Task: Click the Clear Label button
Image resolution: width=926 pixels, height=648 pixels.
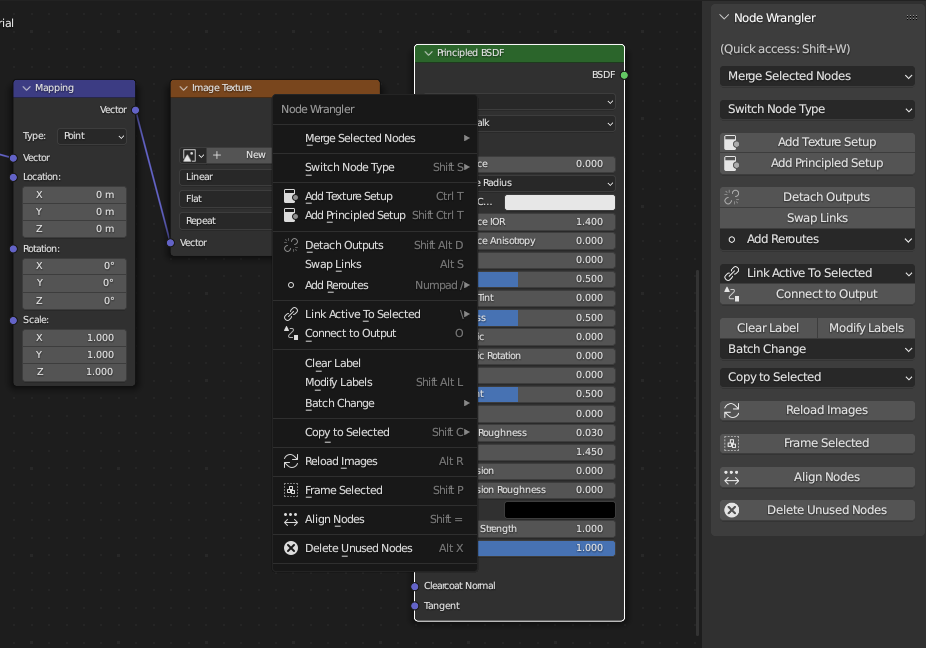Action: pos(768,327)
